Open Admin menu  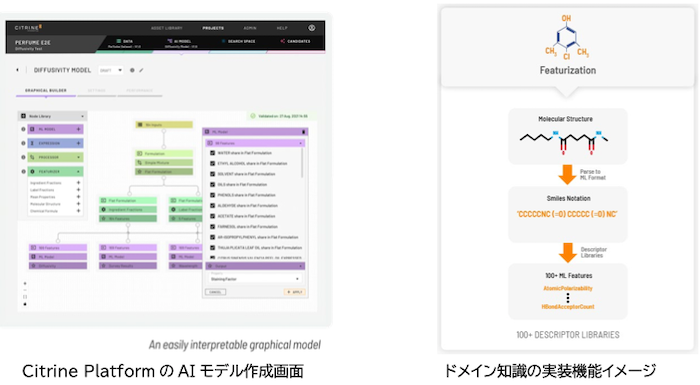click(250, 28)
